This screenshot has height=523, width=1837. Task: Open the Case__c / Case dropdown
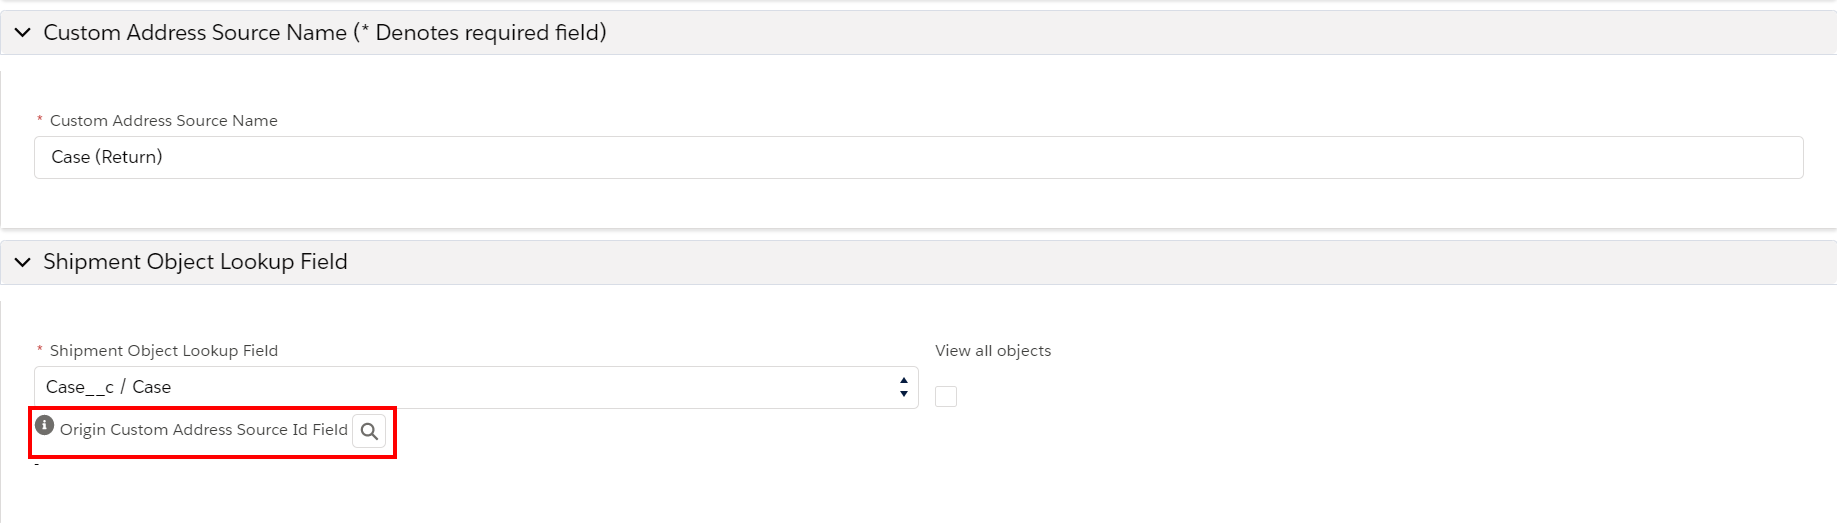[x=476, y=387]
